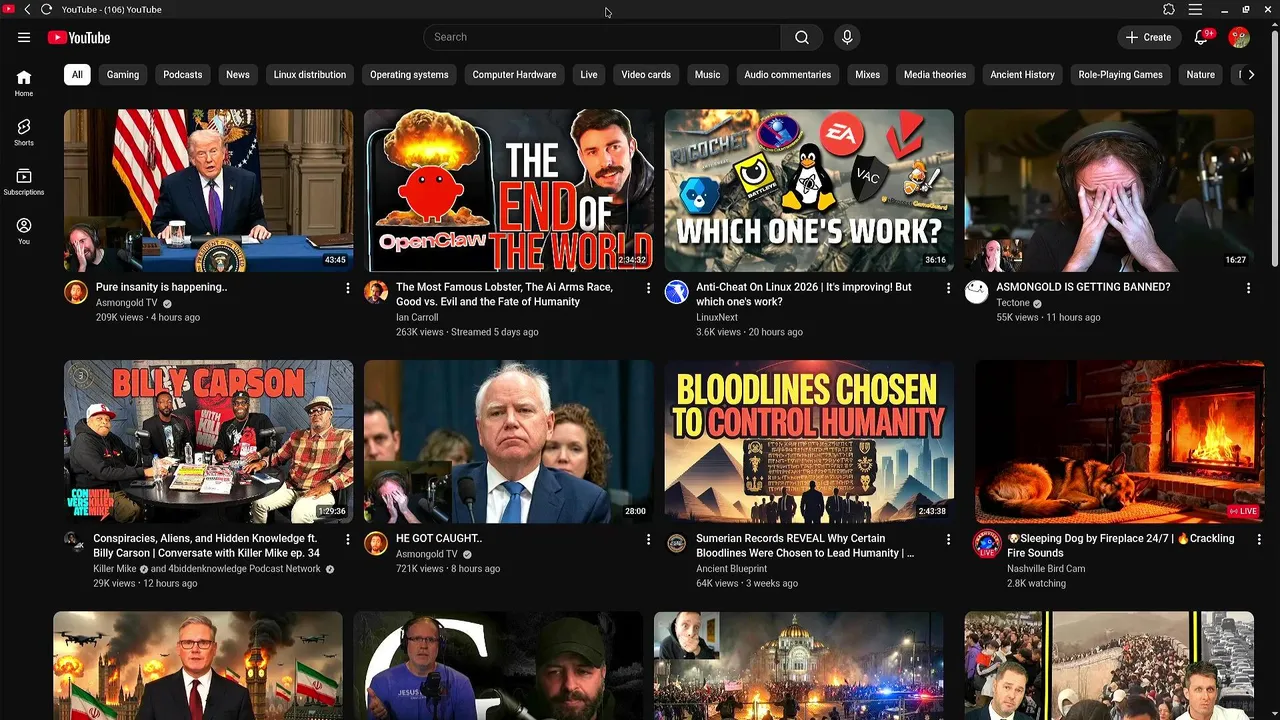The width and height of the screenshot is (1280, 720).
Task: Select the Audio commentaries chip
Action: click(788, 75)
